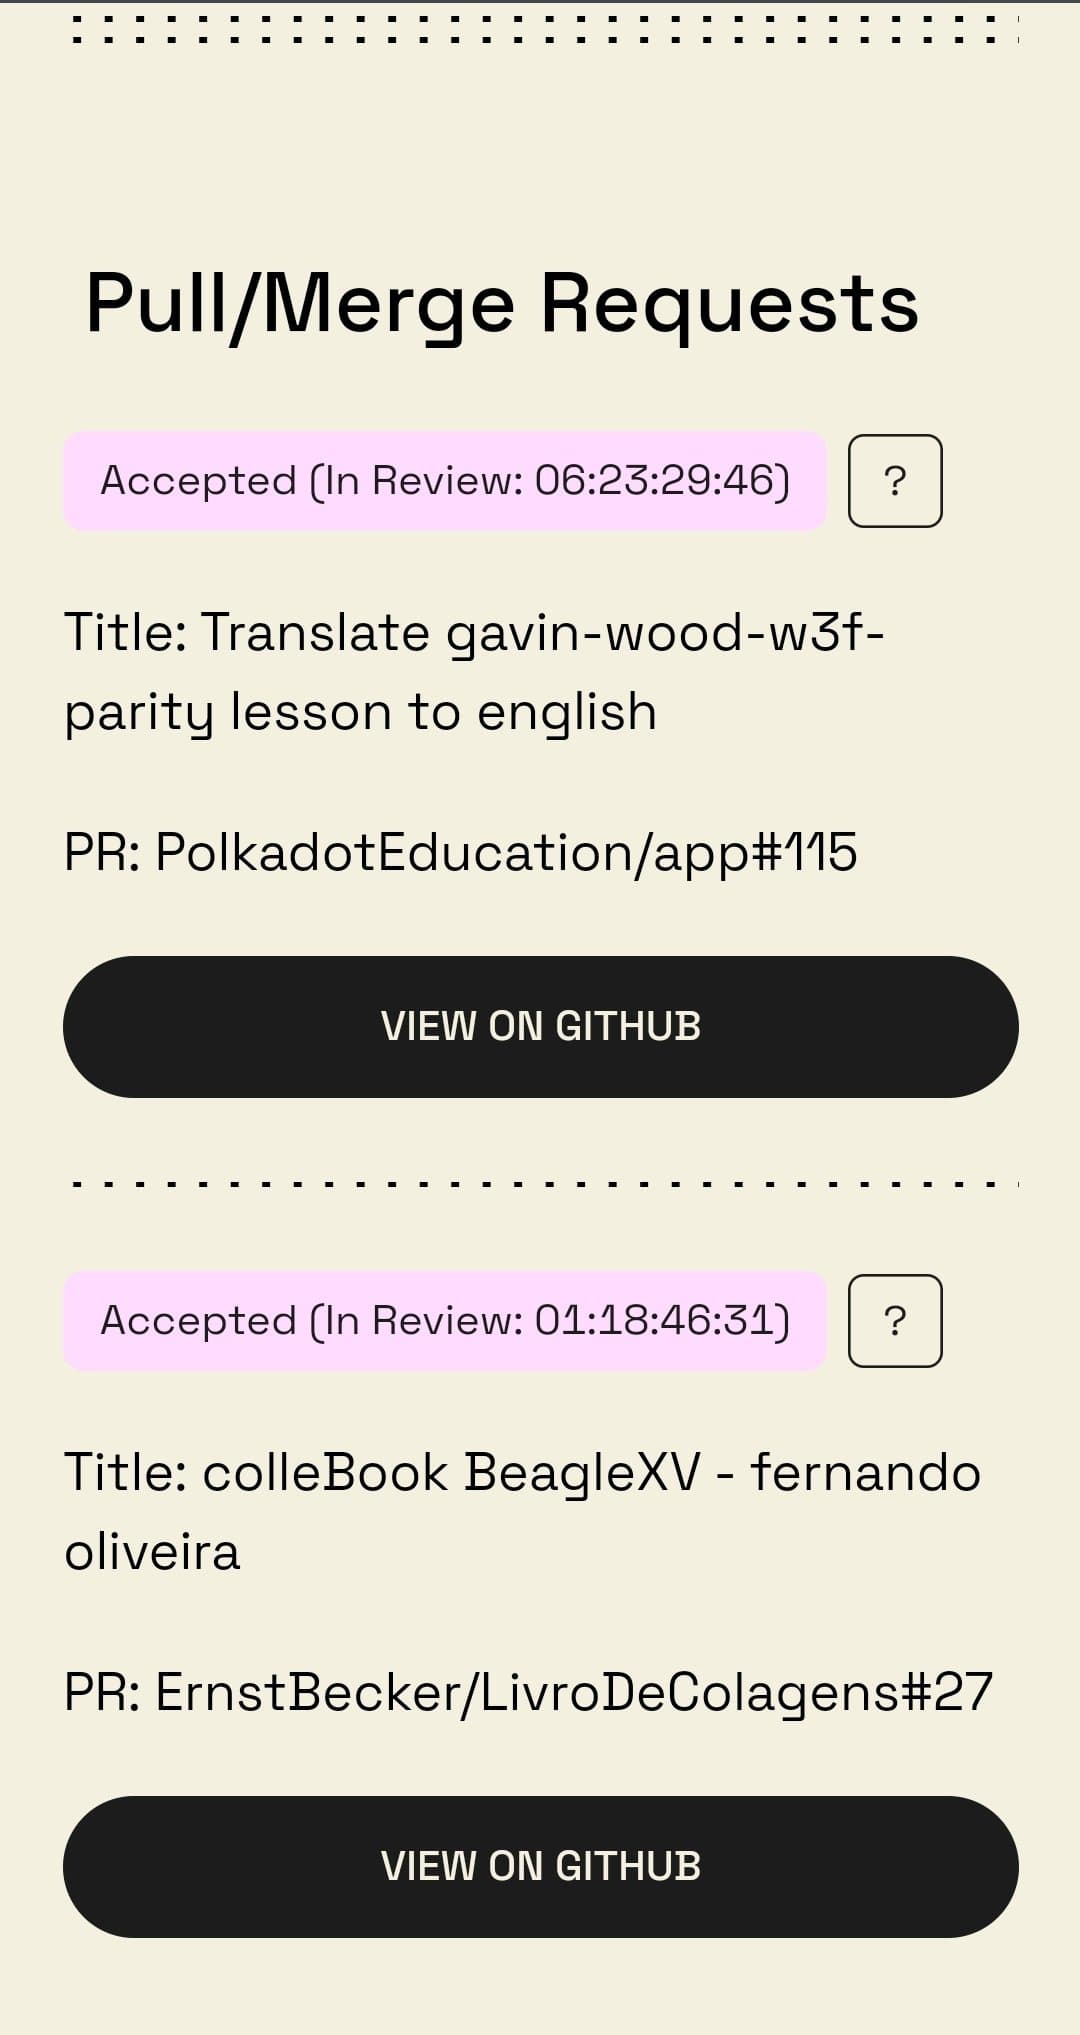
Task: Click the help icon beside the 06:23:29:46 review status
Action: 895,481
